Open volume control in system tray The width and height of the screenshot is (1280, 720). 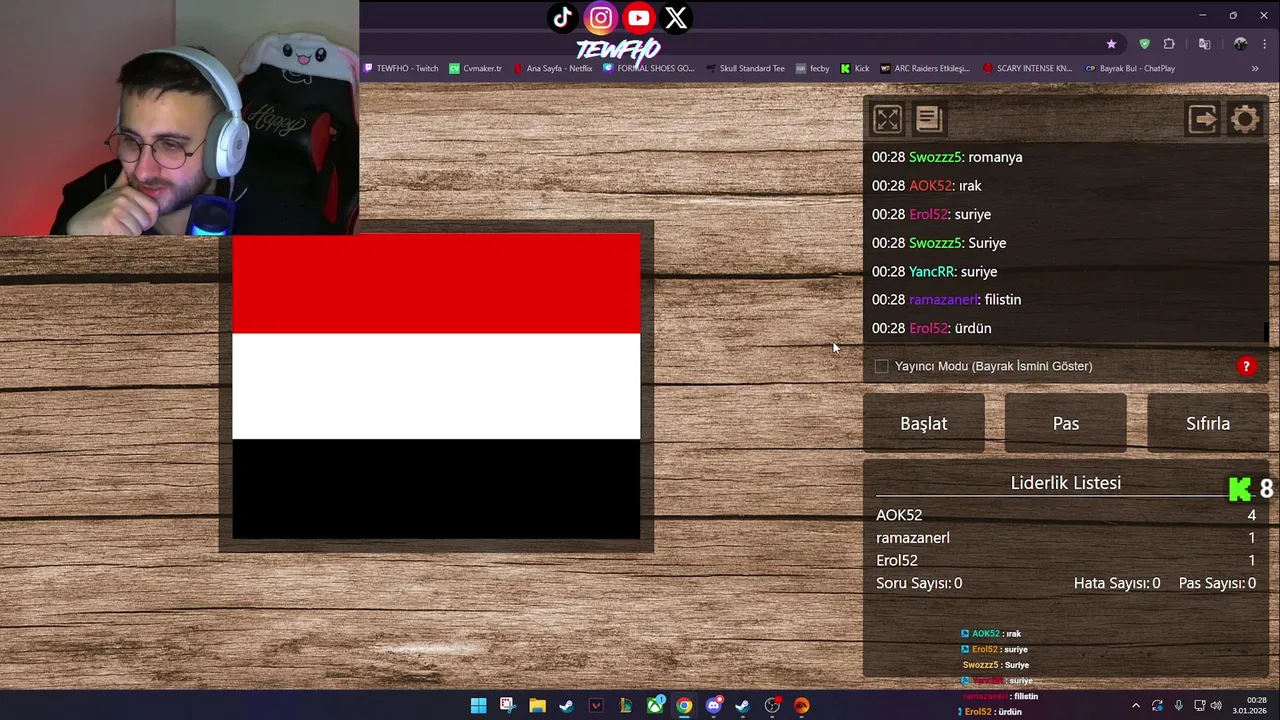[x=1216, y=705]
